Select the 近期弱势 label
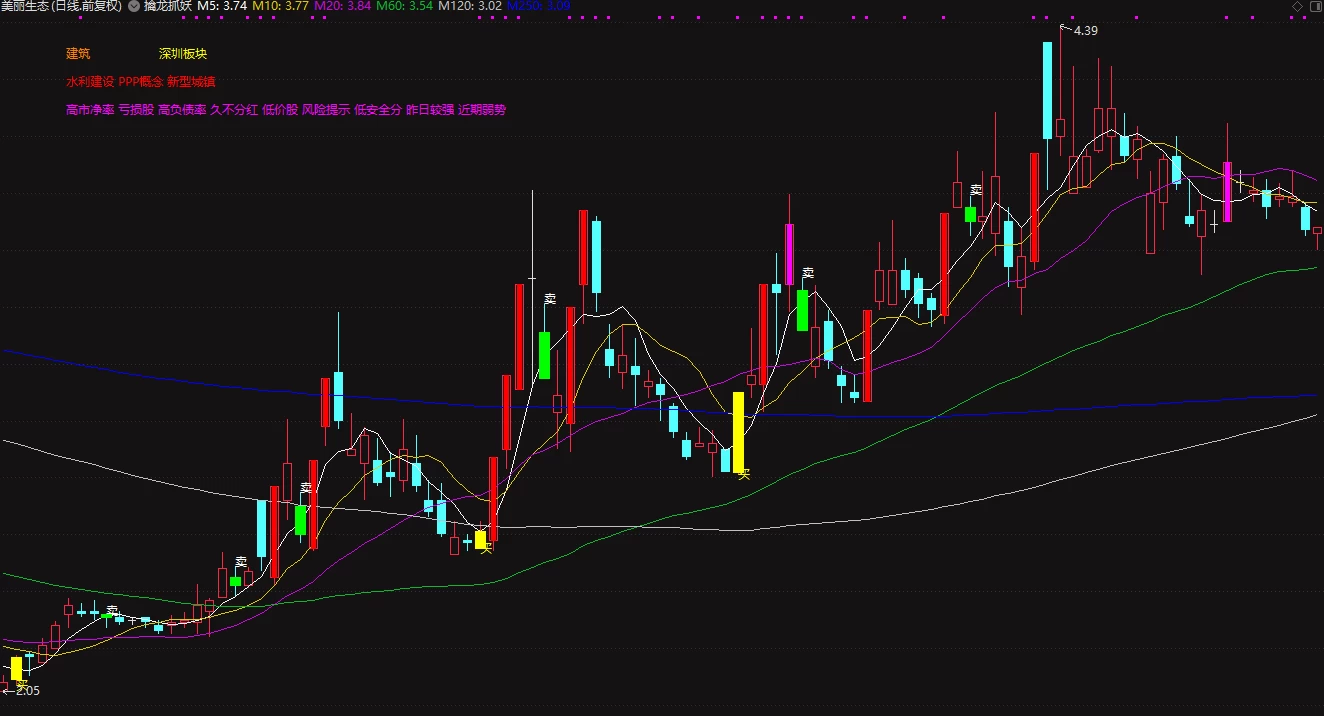Screen dimensions: 1324x716 (482, 110)
